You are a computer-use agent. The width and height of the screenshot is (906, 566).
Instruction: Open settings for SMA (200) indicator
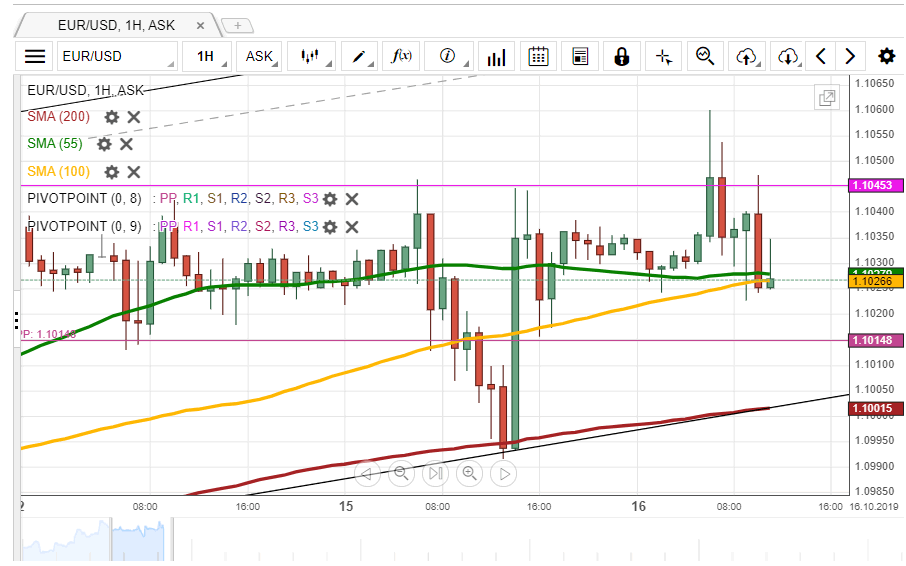pyautogui.click(x=112, y=117)
